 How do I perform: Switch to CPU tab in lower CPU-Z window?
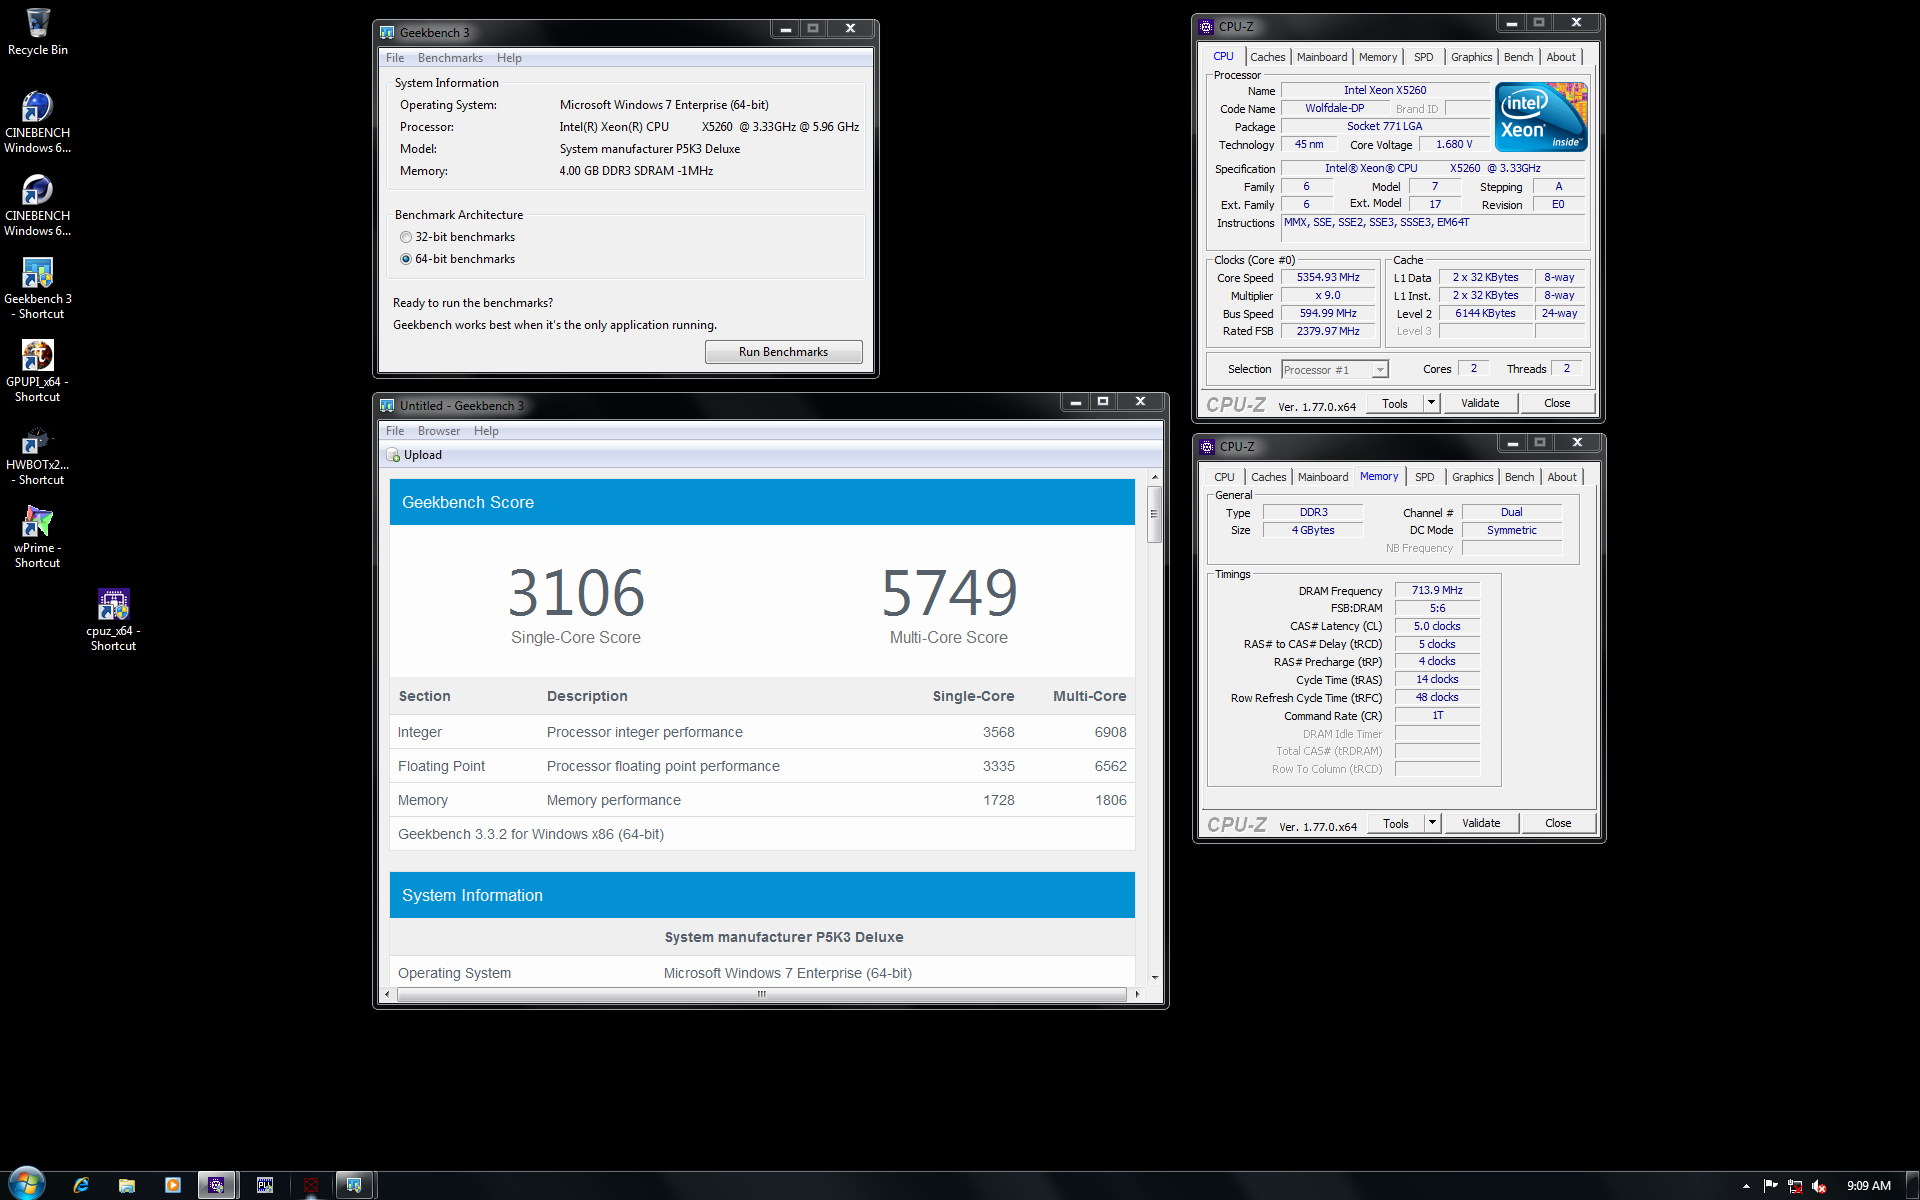point(1224,477)
